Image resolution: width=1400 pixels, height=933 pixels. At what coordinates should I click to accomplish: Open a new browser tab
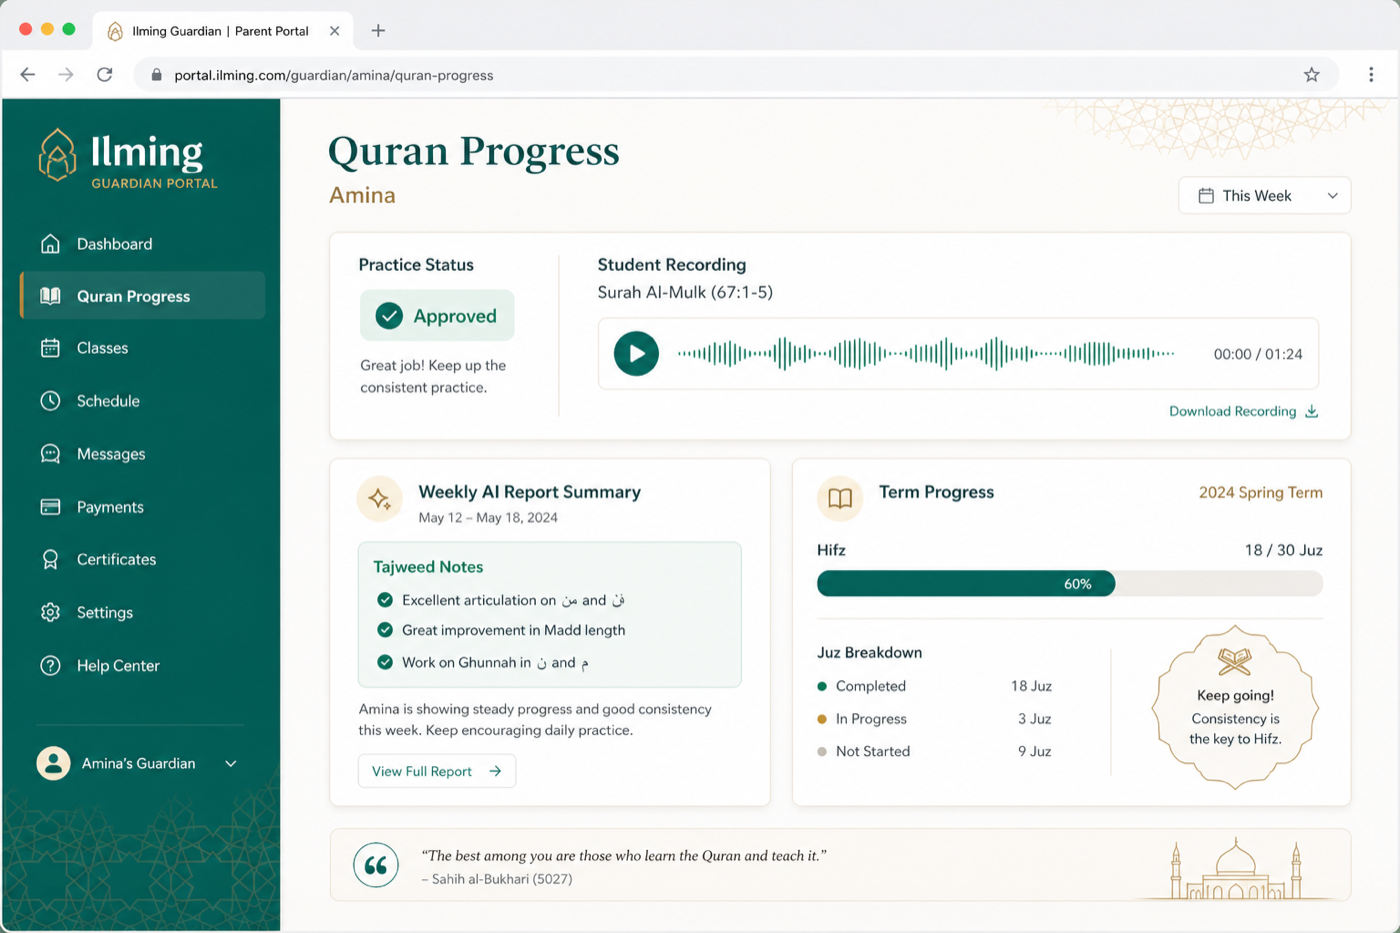(378, 31)
